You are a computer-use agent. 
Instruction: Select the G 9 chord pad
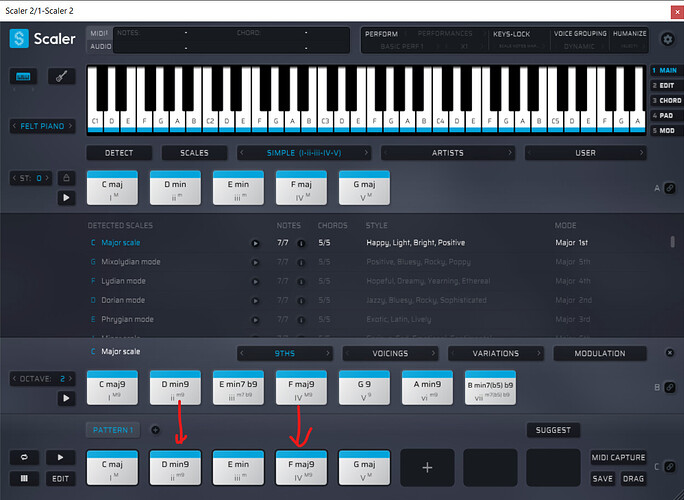click(x=364, y=388)
